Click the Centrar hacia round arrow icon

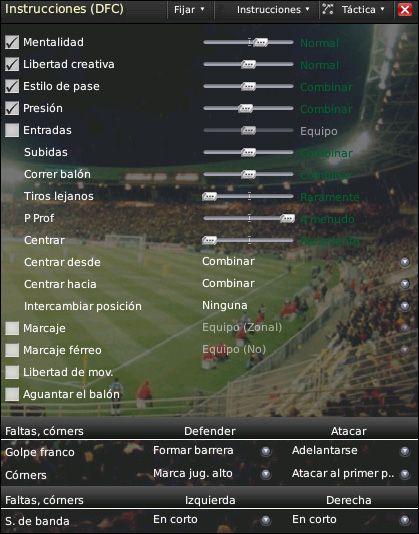pyautogui.click(x=405, y=284)
